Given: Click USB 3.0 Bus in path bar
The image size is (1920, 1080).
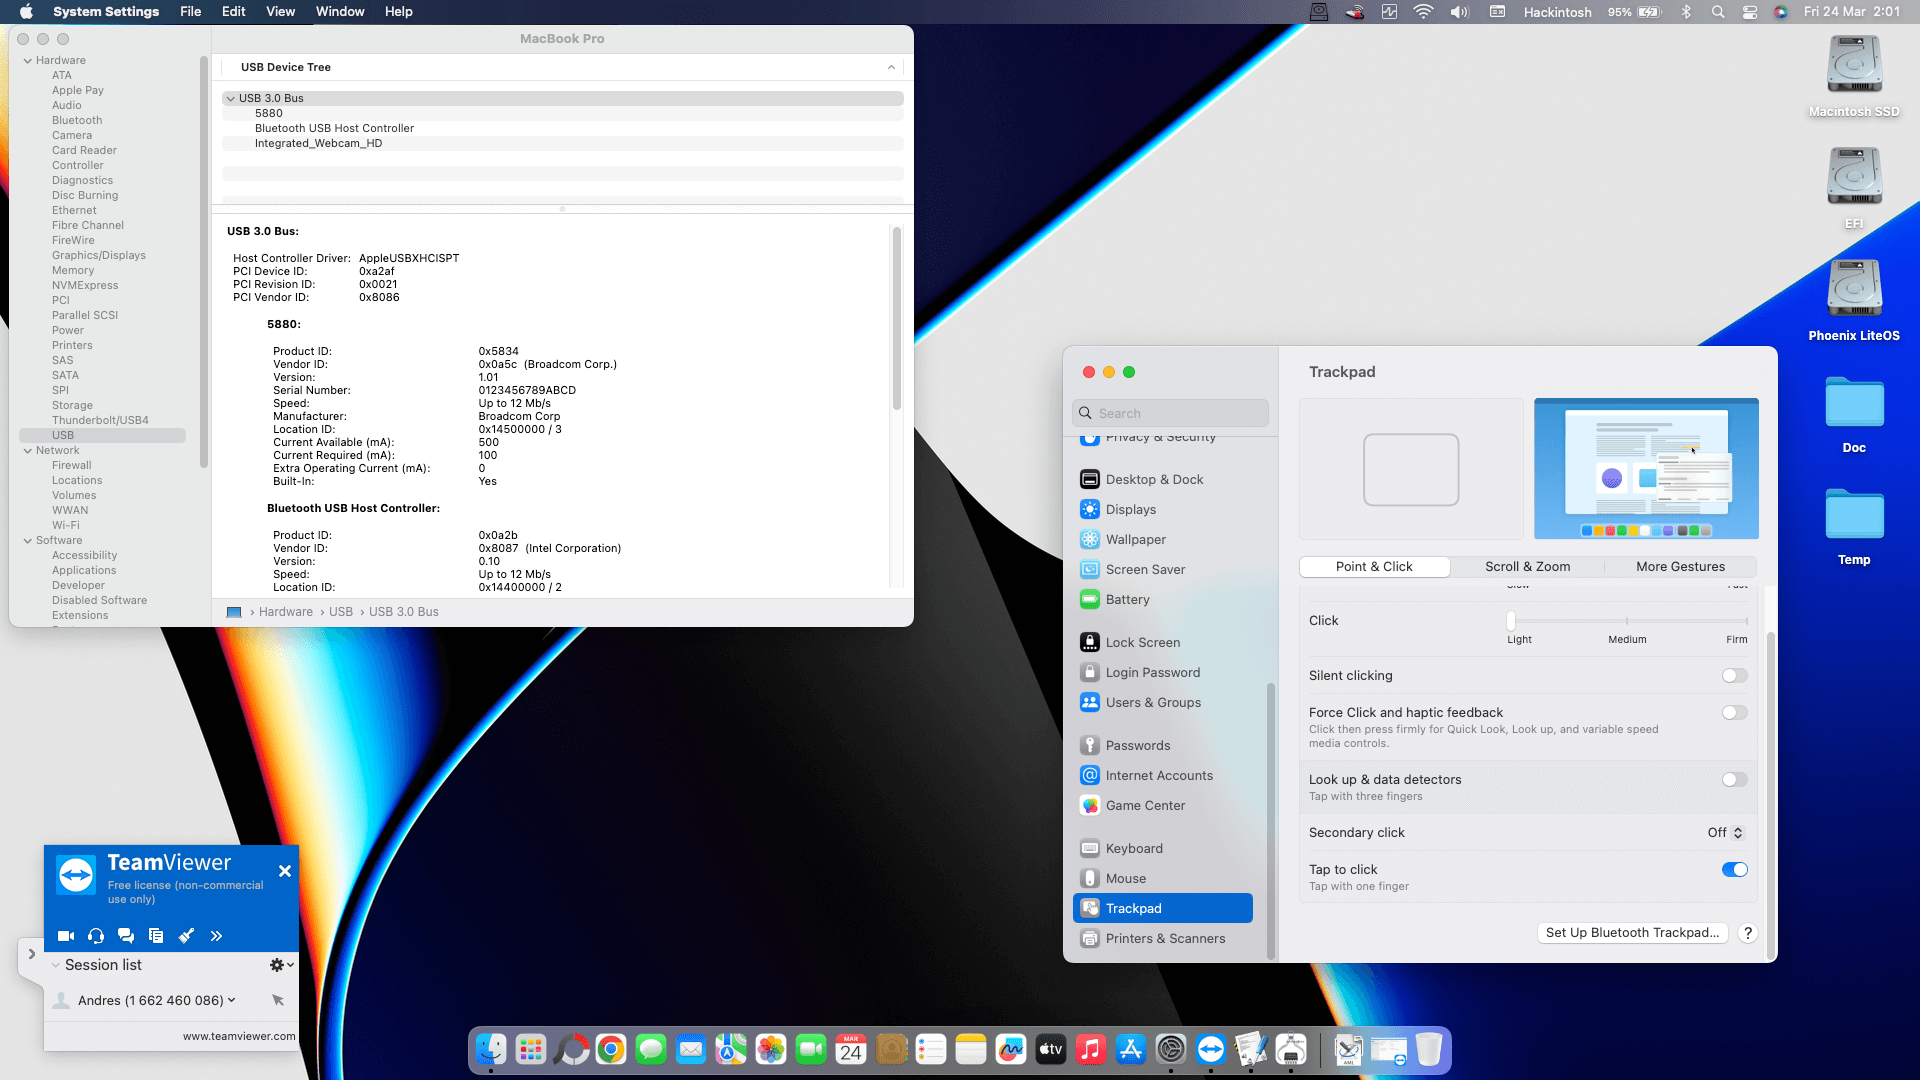Looking at the screenshot, I should pos(404,612).
